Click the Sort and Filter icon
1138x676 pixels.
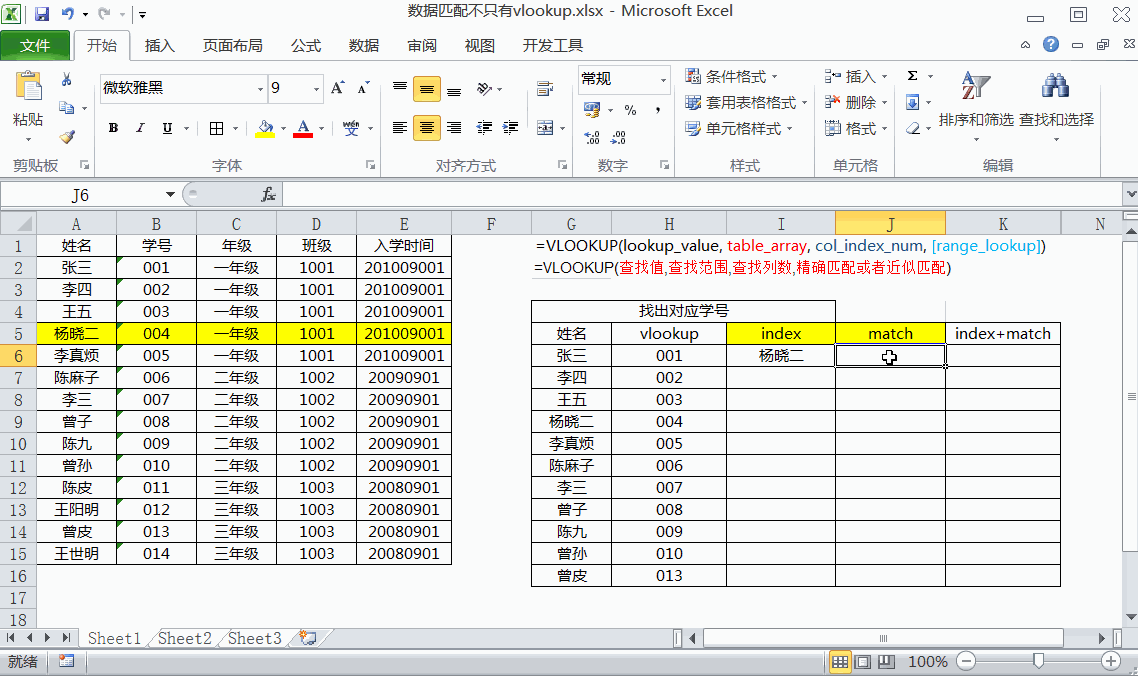pos(975,86)
